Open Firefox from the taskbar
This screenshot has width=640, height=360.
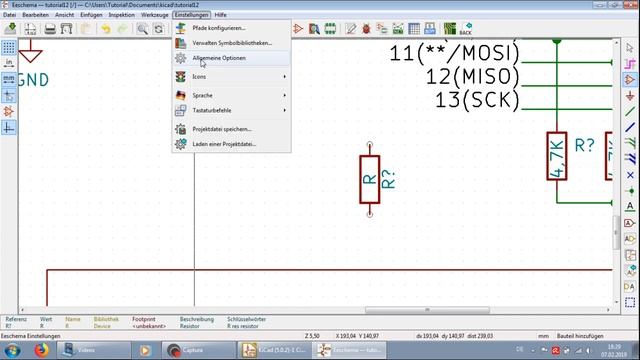coord(41,350)
